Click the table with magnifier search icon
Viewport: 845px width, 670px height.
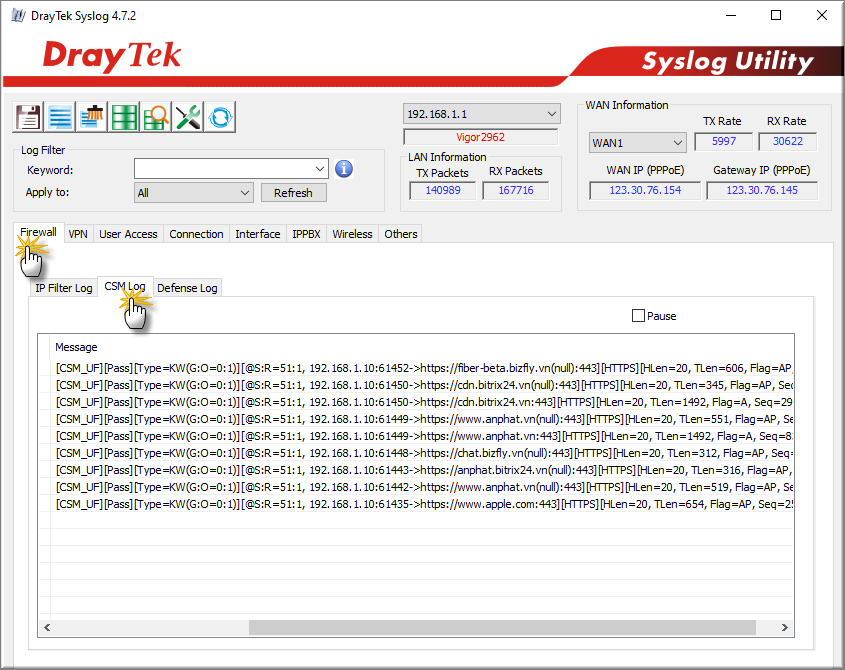point(156,117)
